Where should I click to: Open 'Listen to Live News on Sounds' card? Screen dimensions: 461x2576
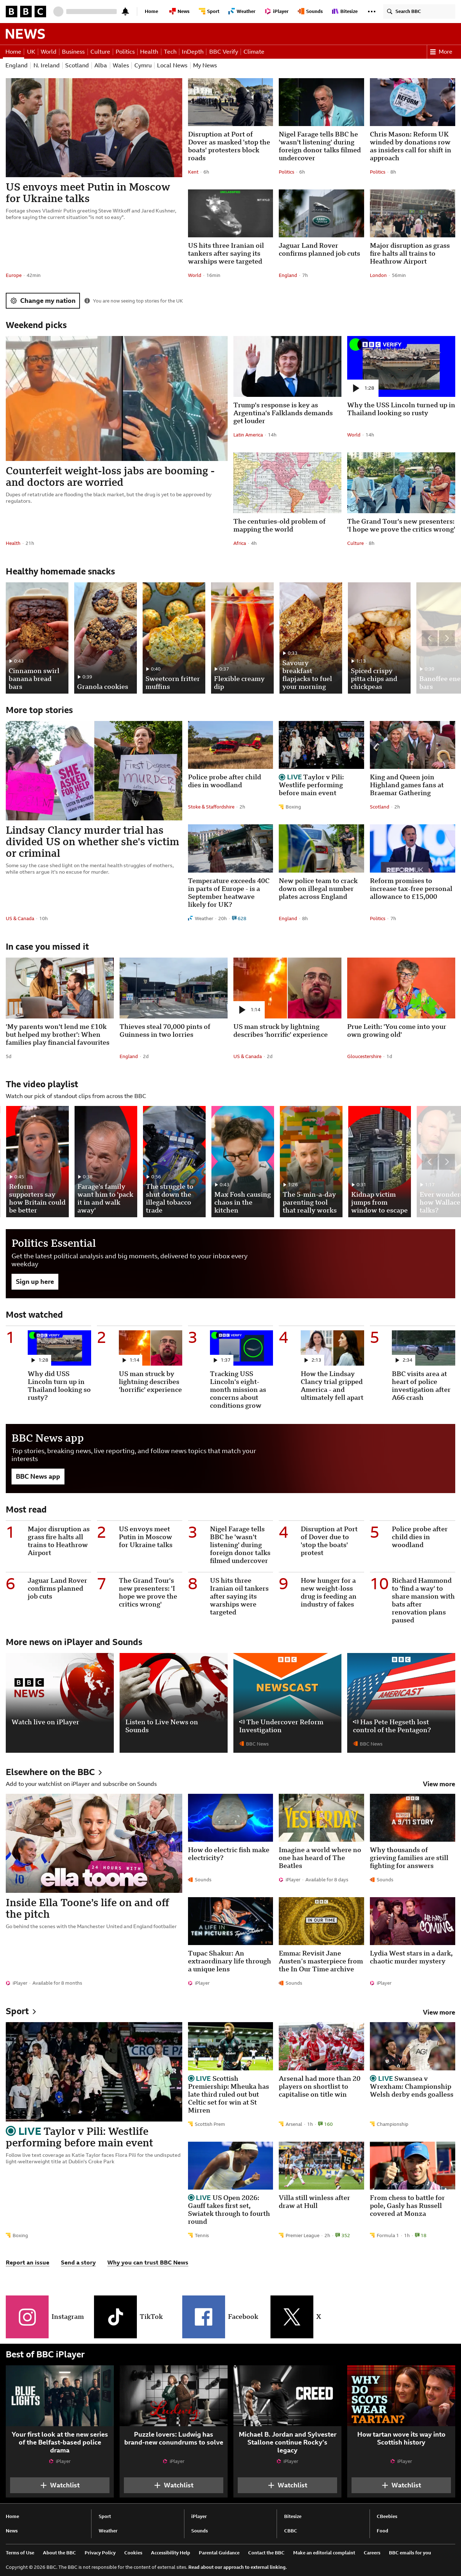(173, 1703)
